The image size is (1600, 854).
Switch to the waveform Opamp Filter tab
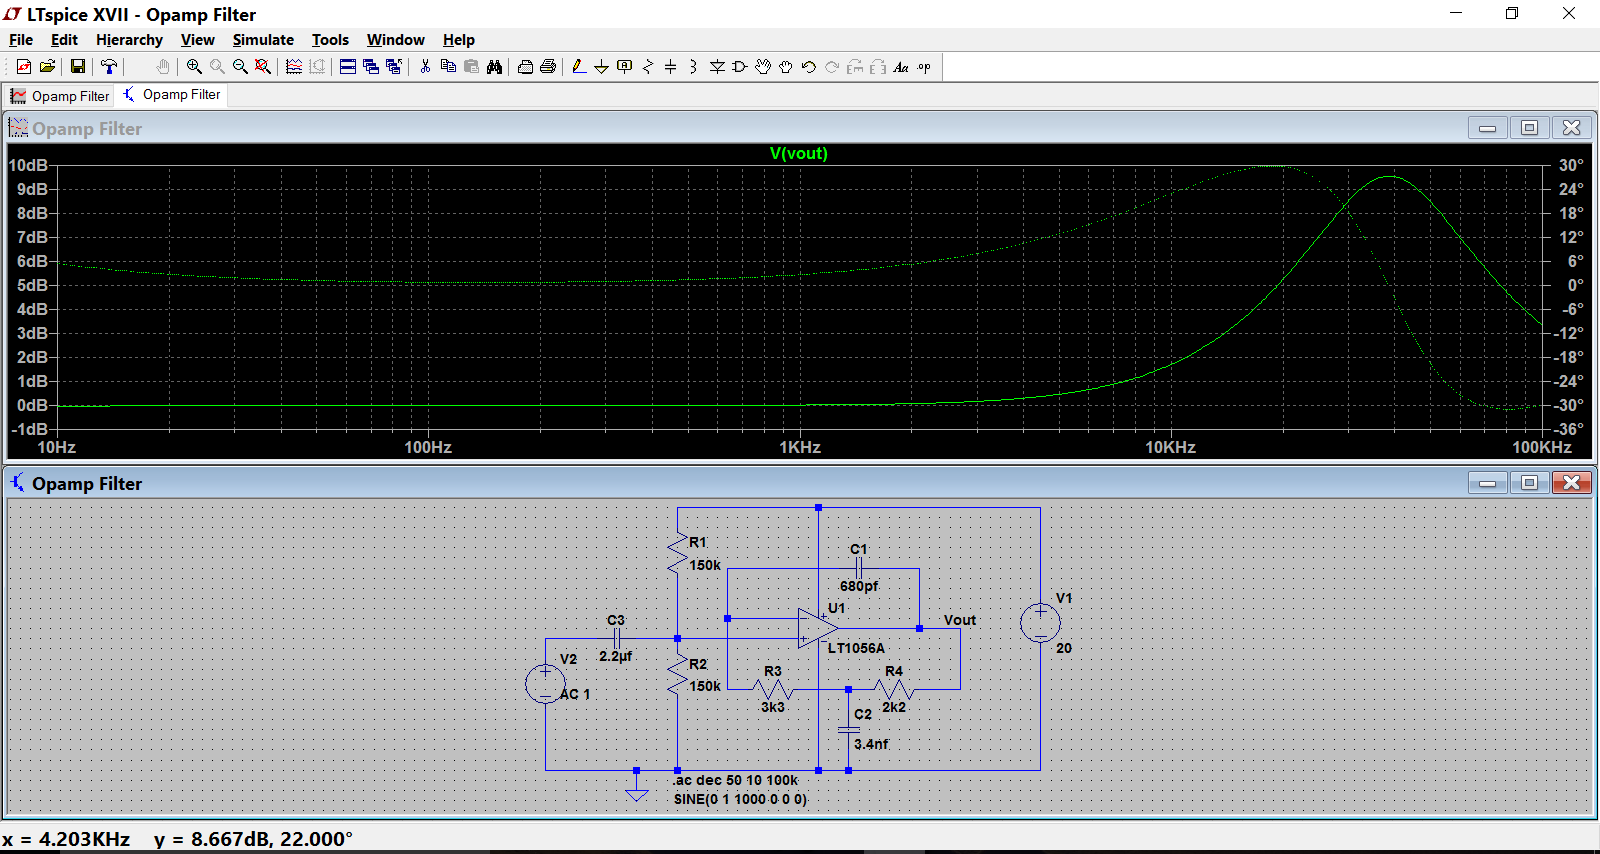pos(59,96)
